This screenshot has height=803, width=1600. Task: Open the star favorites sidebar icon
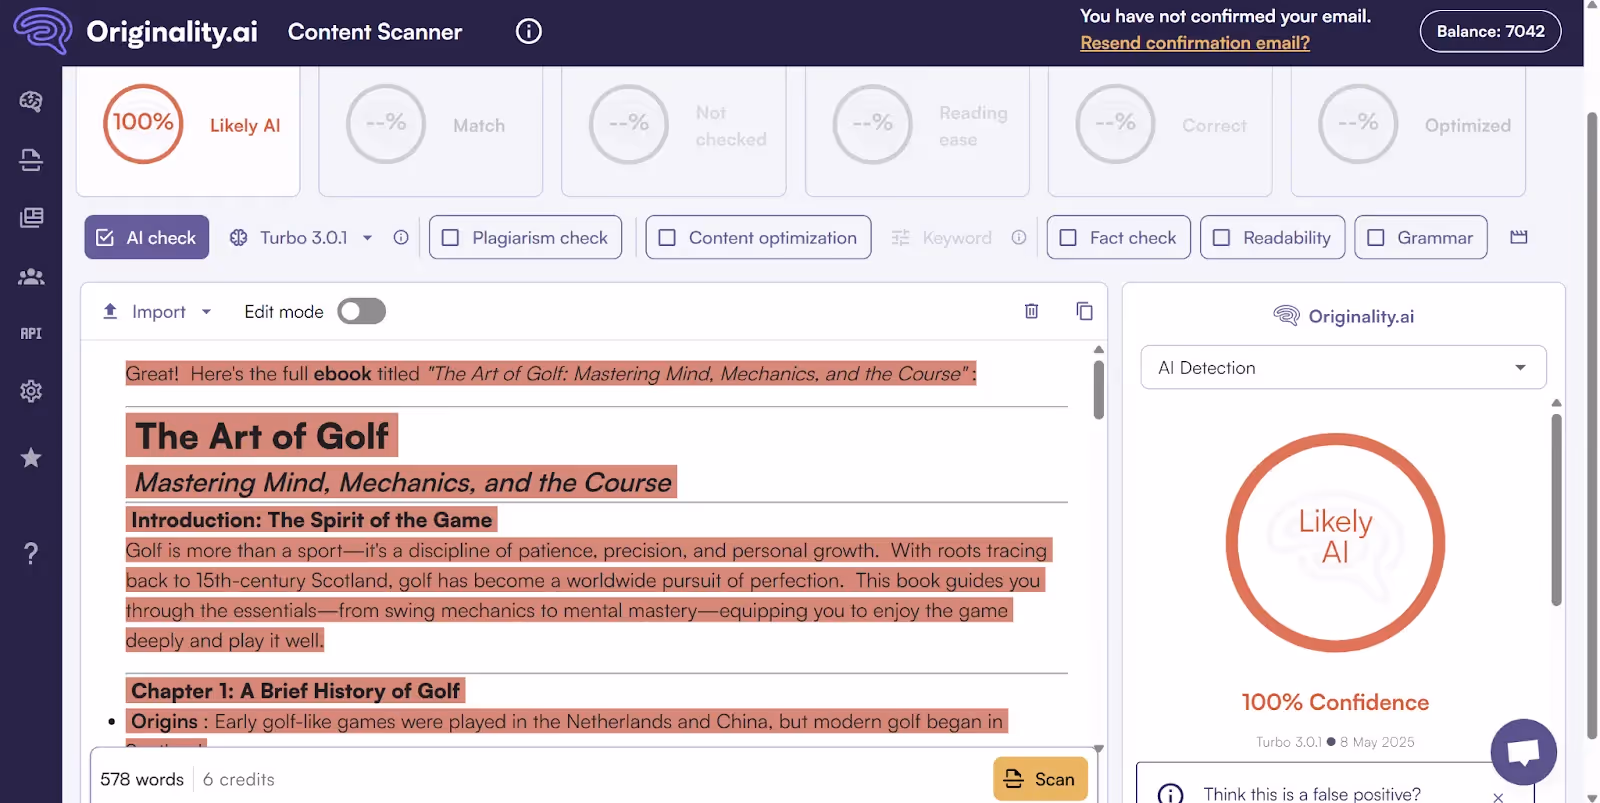(31, 458)
